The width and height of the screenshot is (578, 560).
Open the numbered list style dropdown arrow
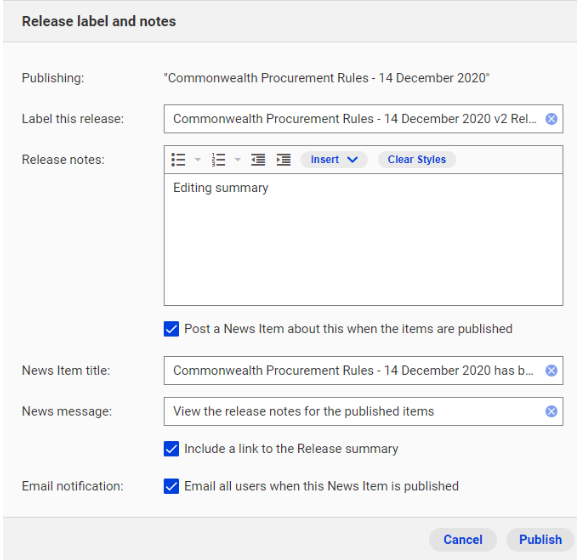[238, 160]
